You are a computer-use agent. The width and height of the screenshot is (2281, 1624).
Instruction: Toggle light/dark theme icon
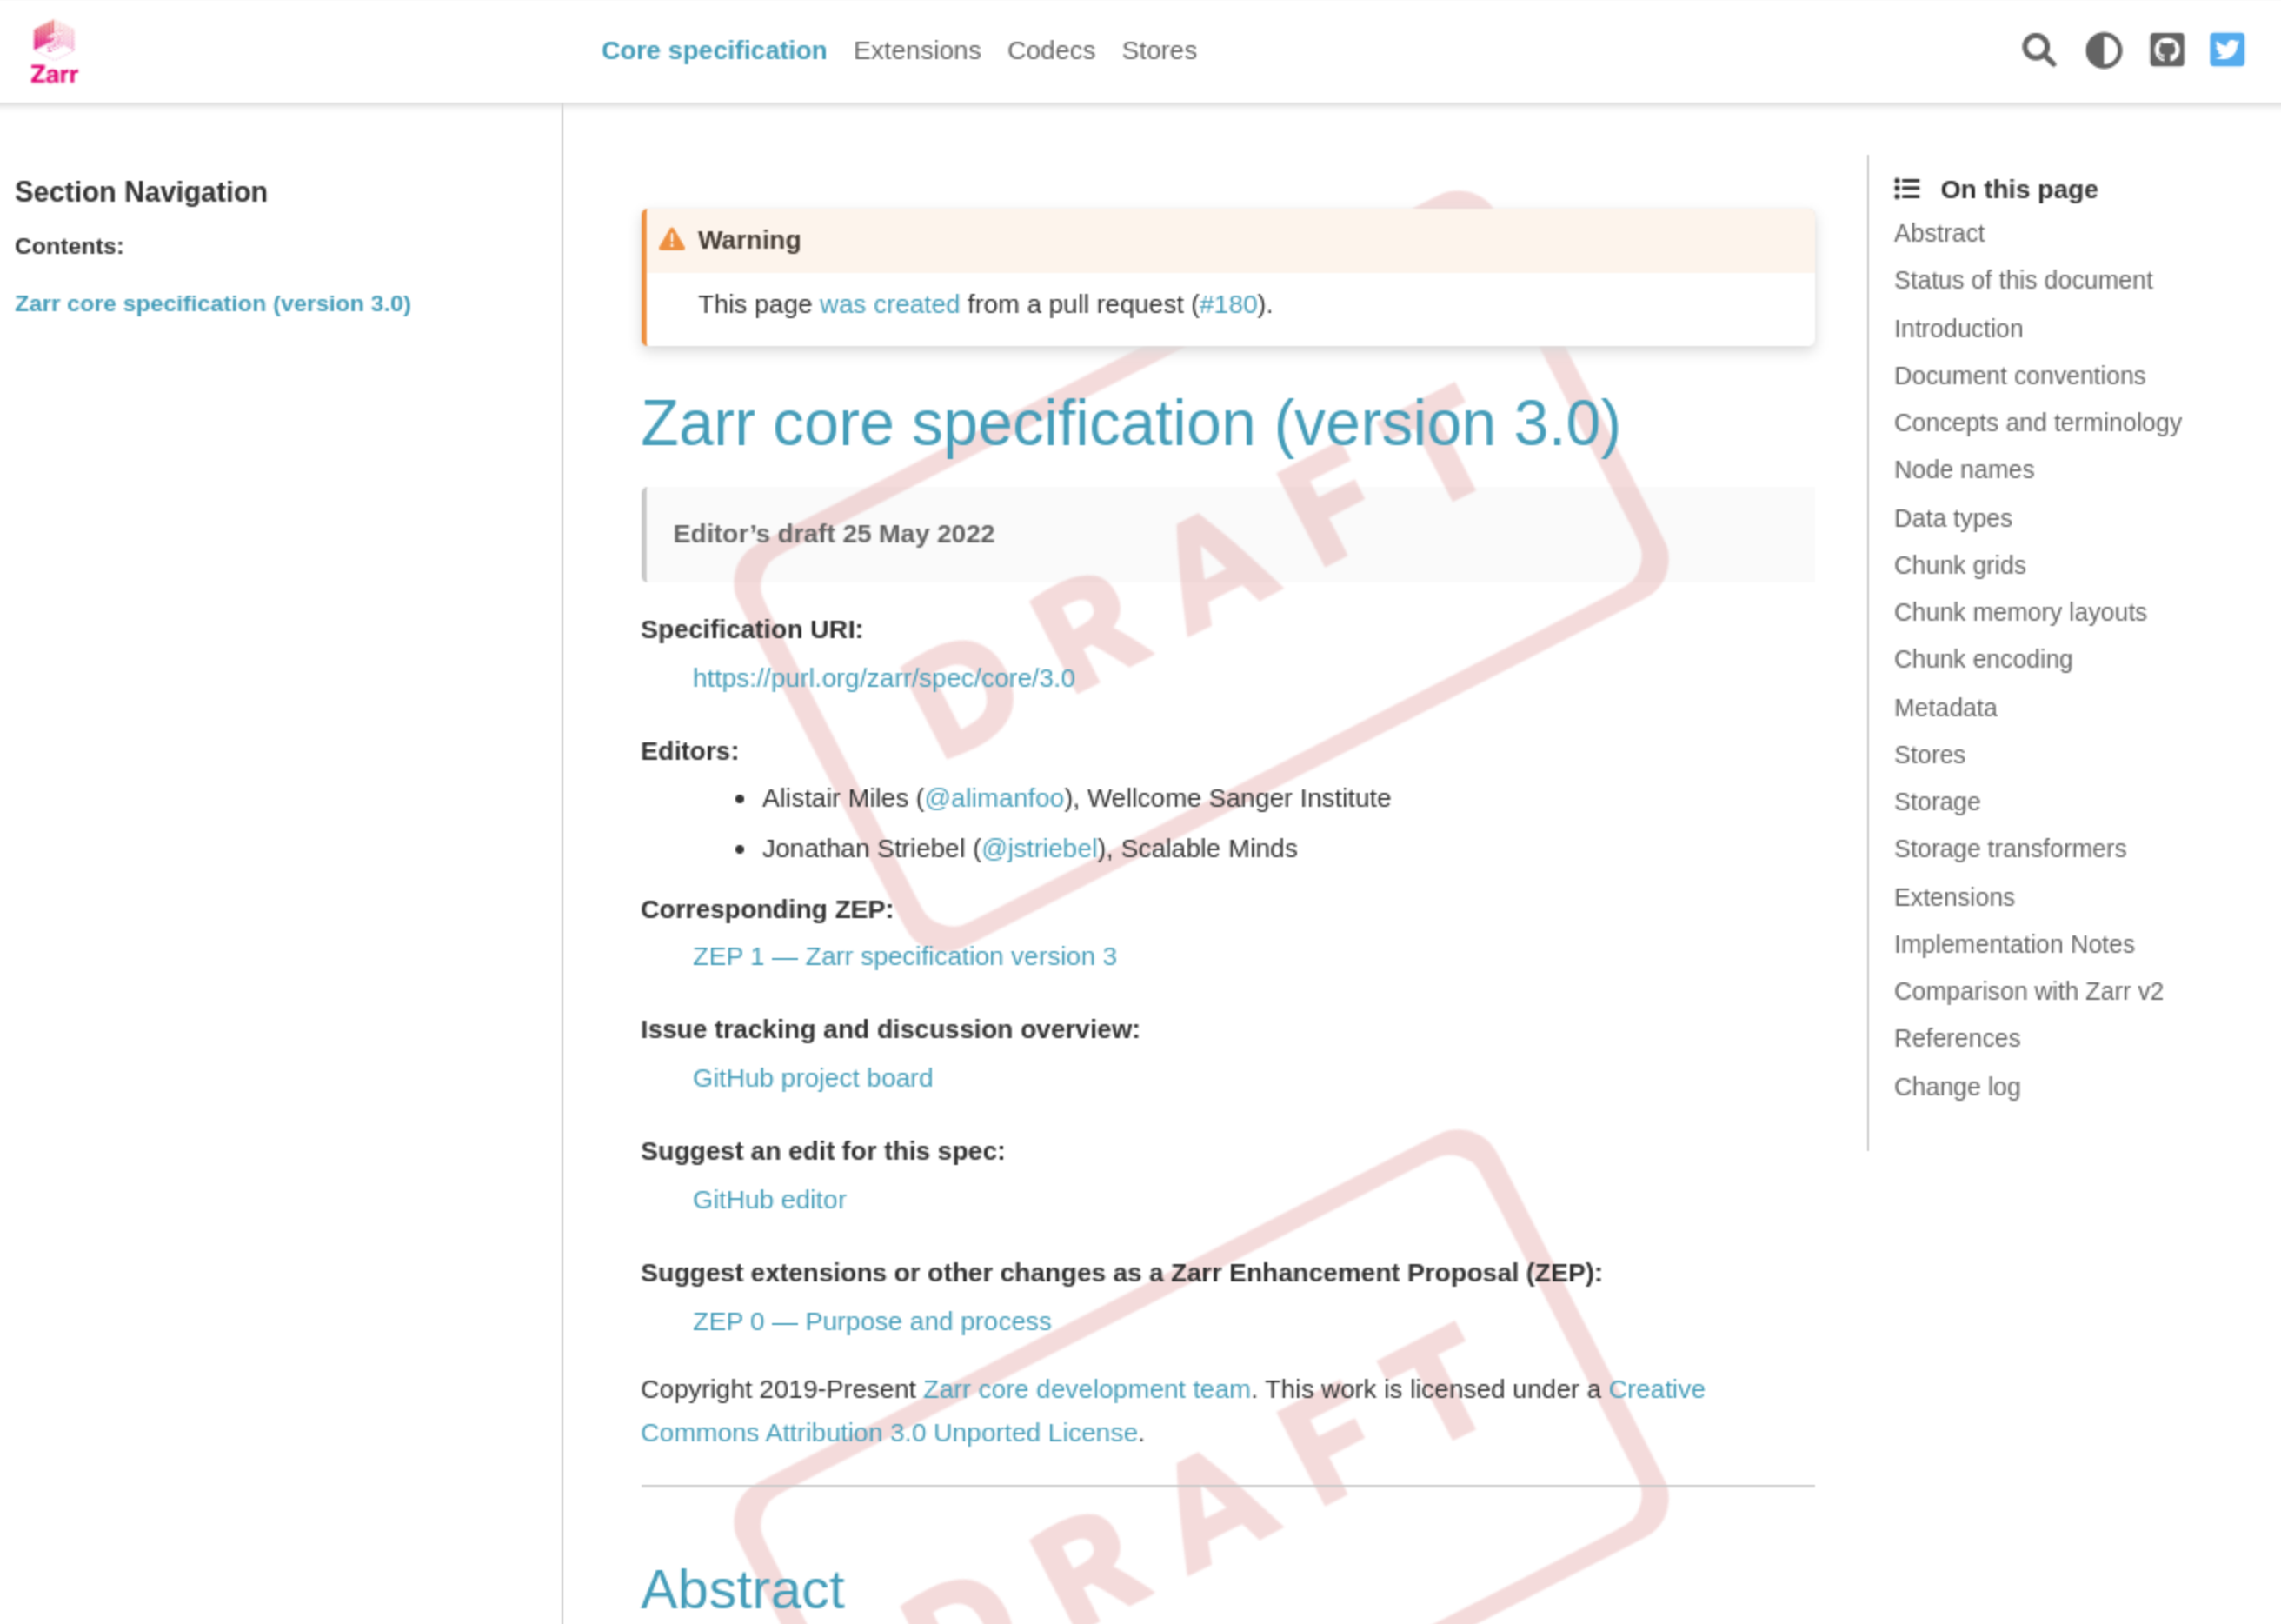(2103, 50)
